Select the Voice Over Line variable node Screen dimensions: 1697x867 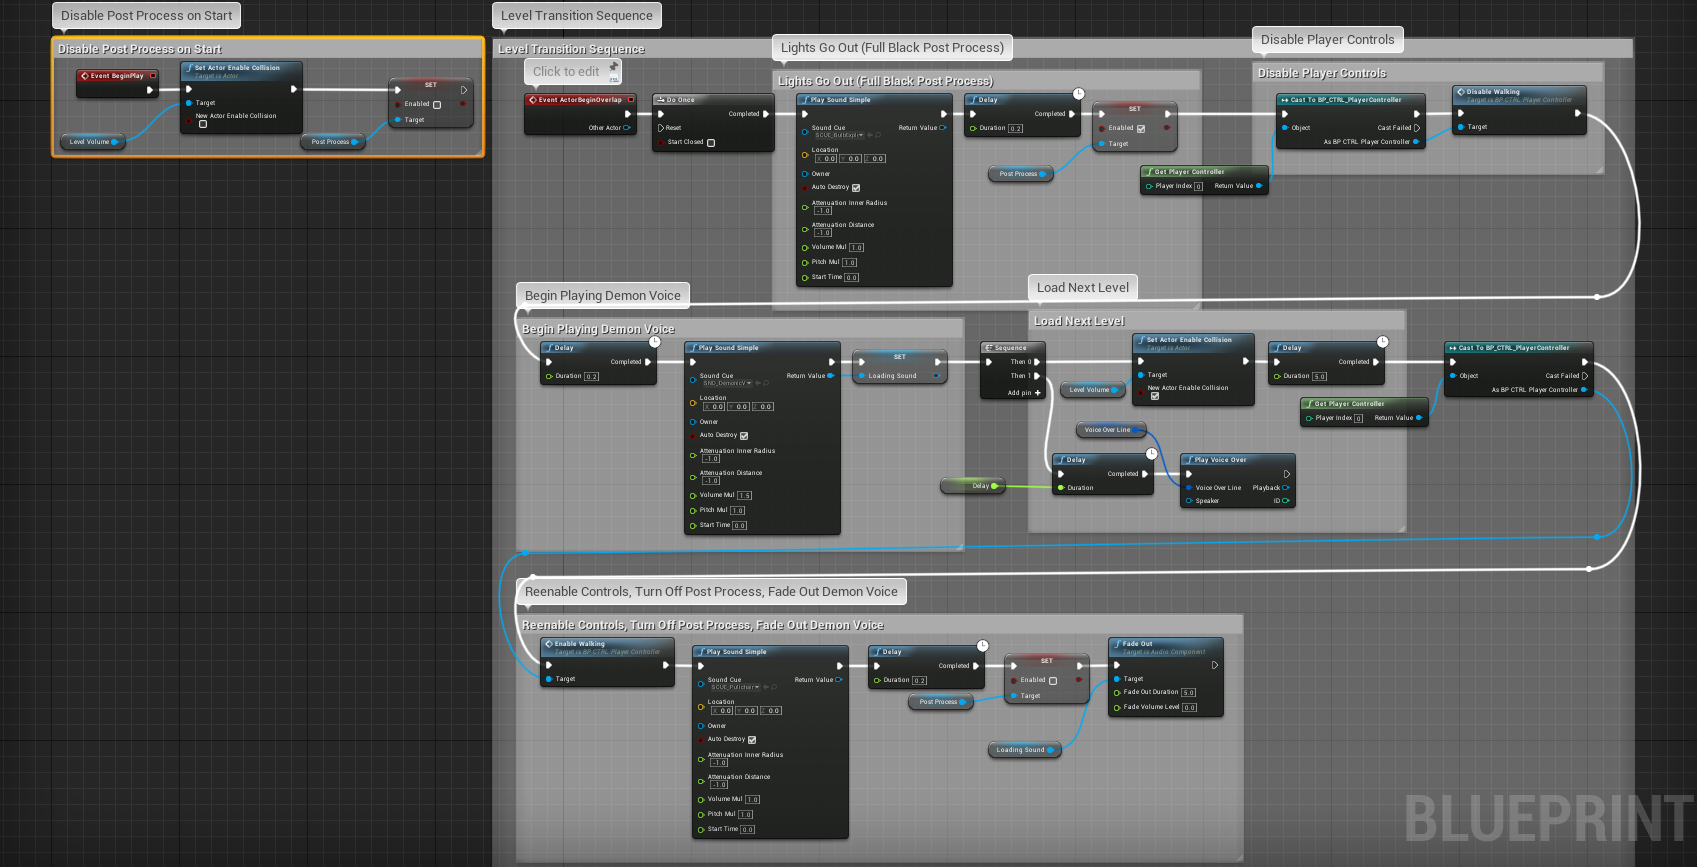pos(1108,430)
